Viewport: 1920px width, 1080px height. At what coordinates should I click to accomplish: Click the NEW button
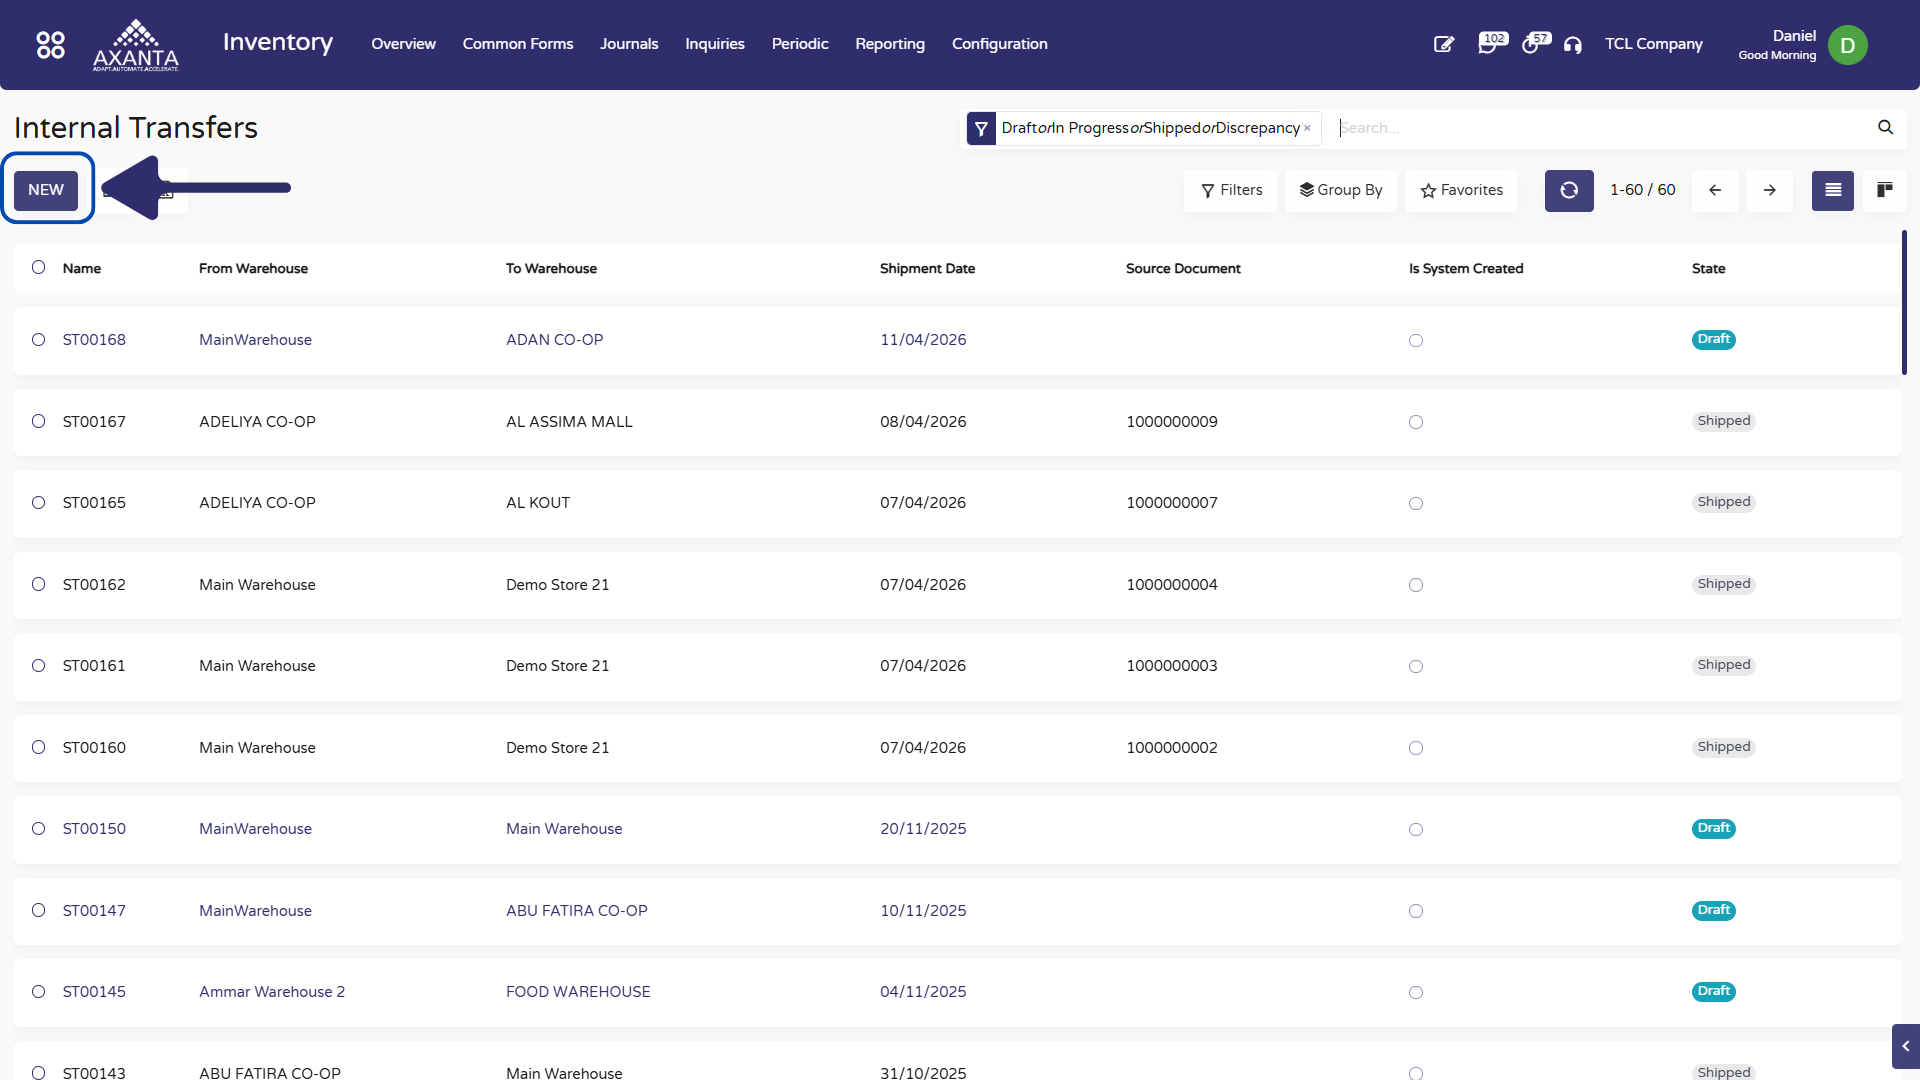tap(46, 190)
